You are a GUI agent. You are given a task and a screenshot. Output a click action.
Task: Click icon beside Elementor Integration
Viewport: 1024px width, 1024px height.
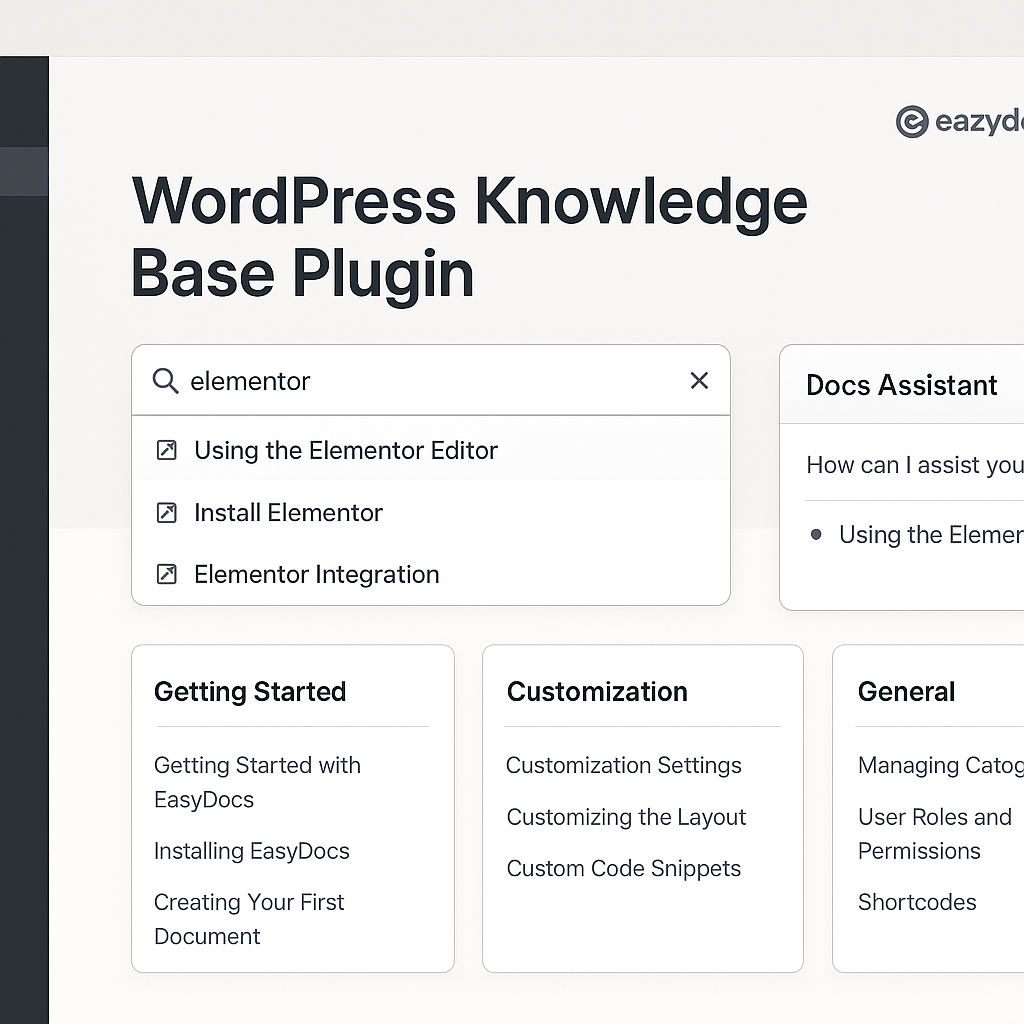tap(167, 575)
